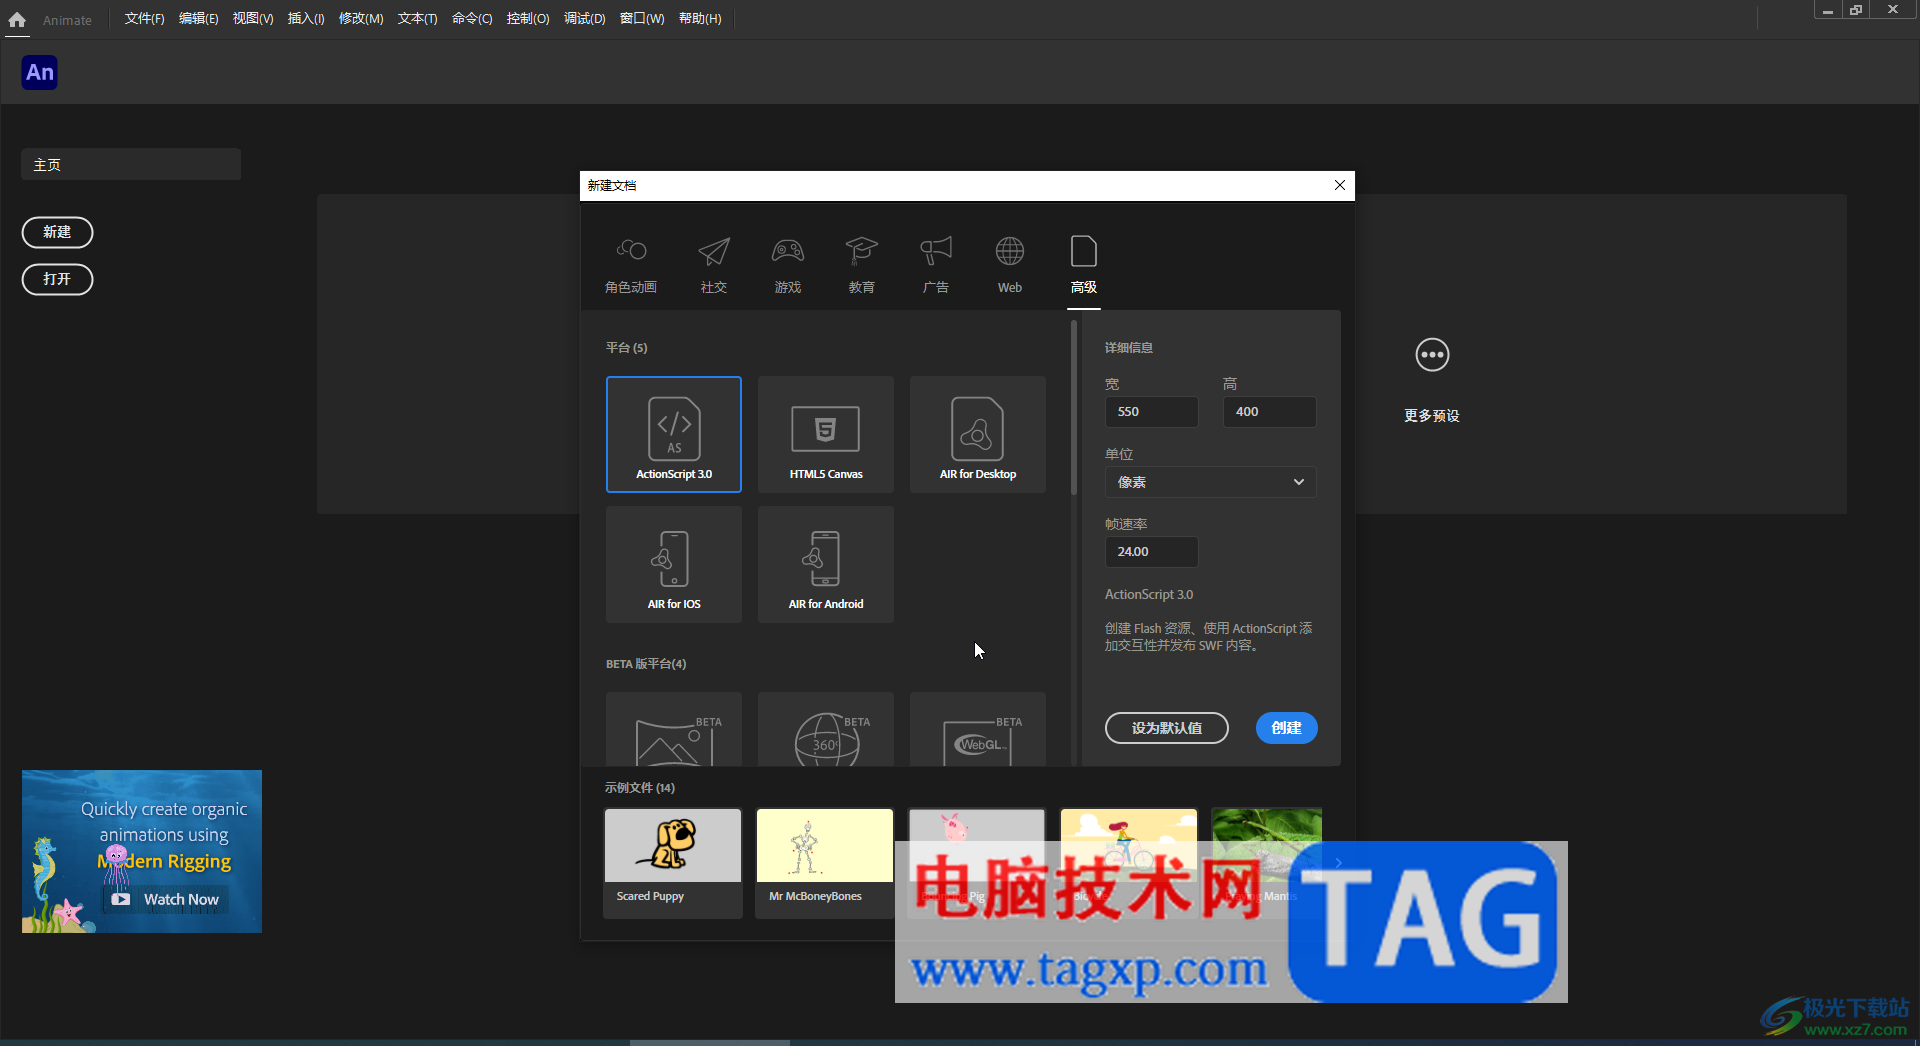Pick the BETA 360 VR platform tile

point(826,730)
